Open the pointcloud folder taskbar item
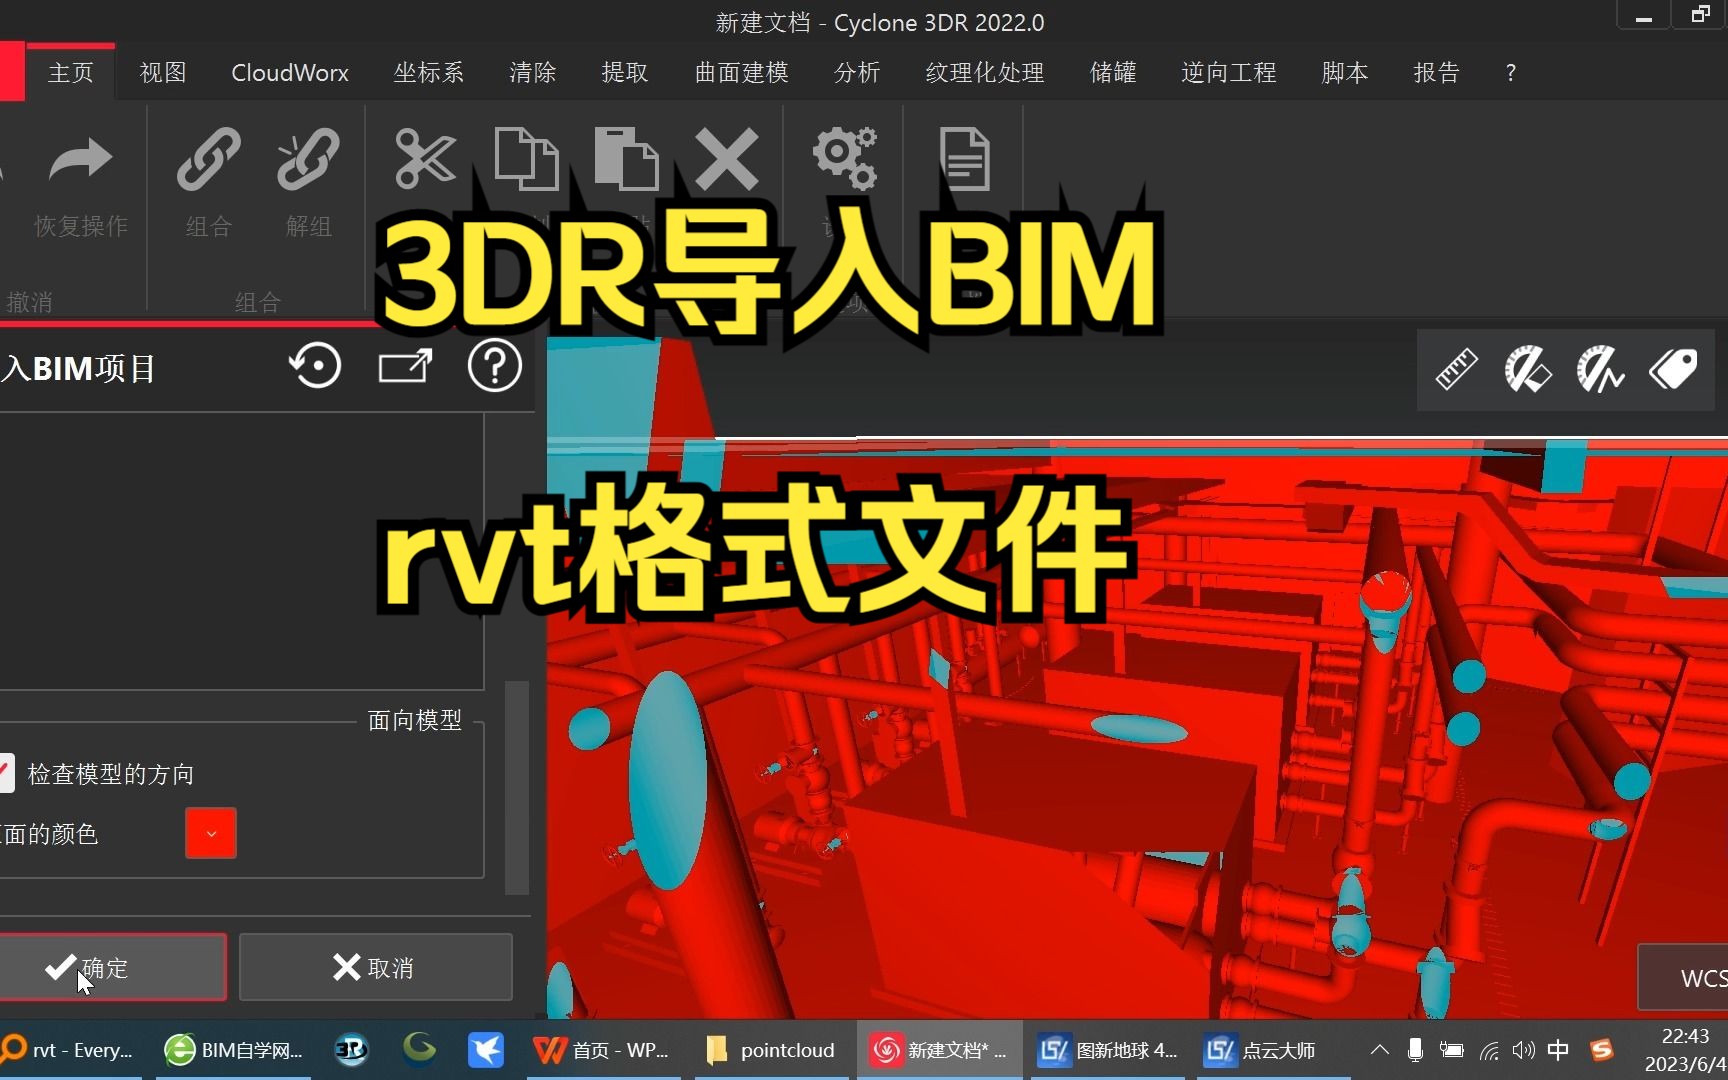This screenshot has height=1080, width=1728. tap(771, 1050)
